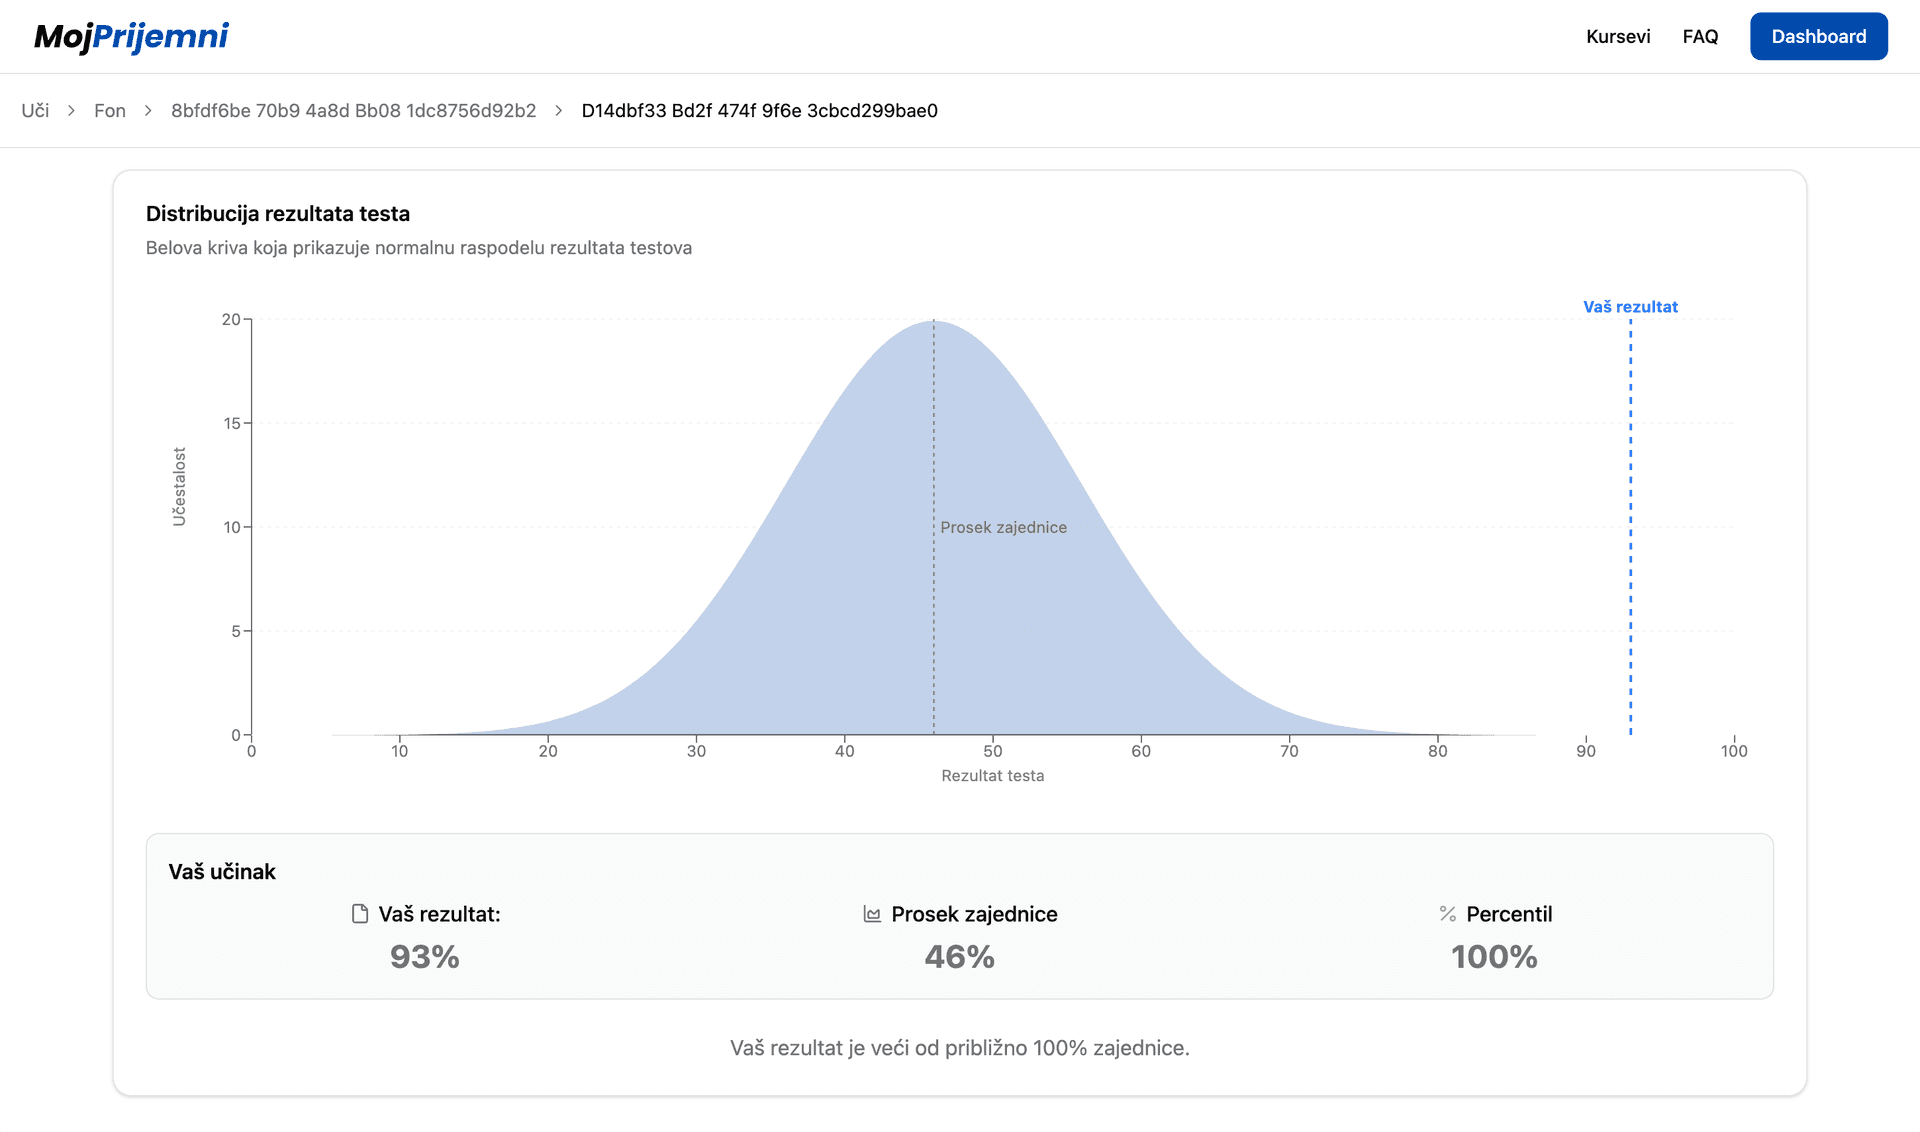Navigate to Uči breadcrumb
The image size is (1920, 1132).
(35, 111)
